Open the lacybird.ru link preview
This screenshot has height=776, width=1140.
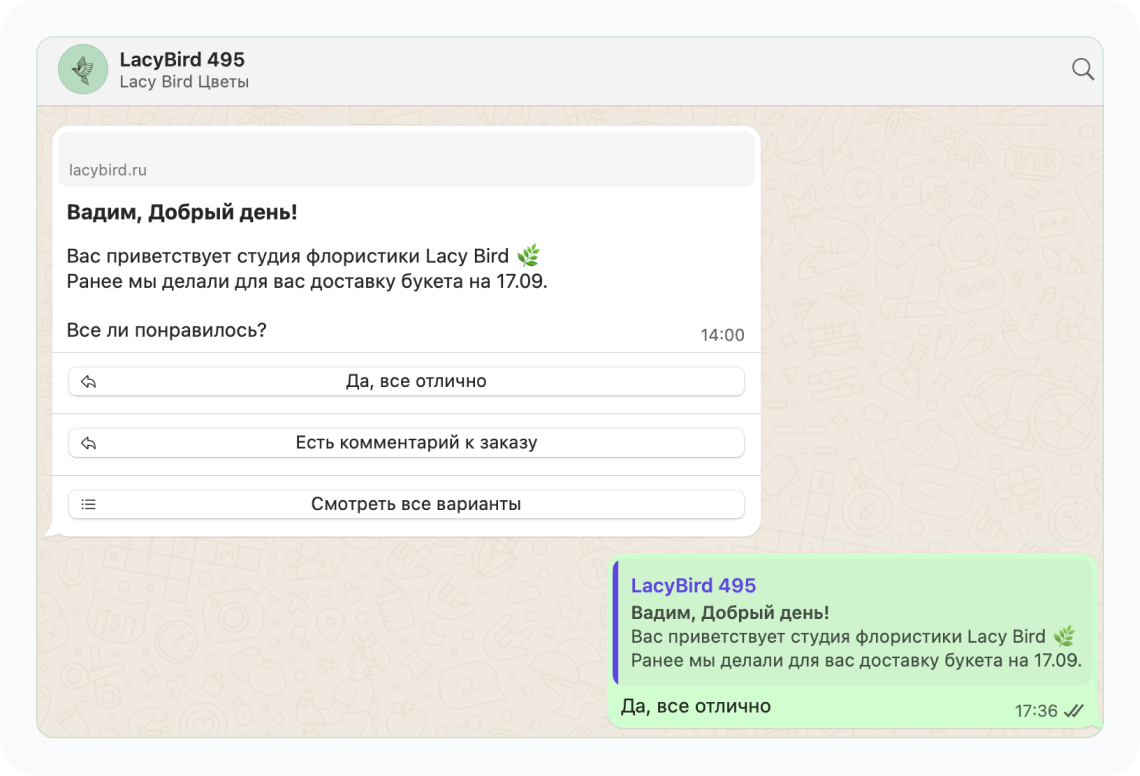[406, 159]
